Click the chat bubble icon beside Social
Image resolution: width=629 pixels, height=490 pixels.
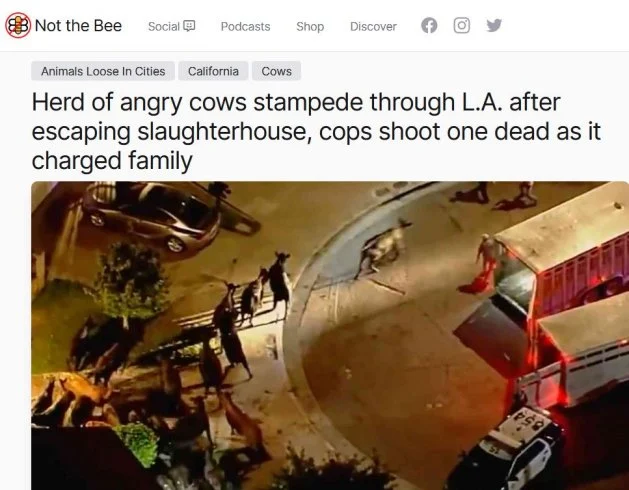[x=189, y=26]
